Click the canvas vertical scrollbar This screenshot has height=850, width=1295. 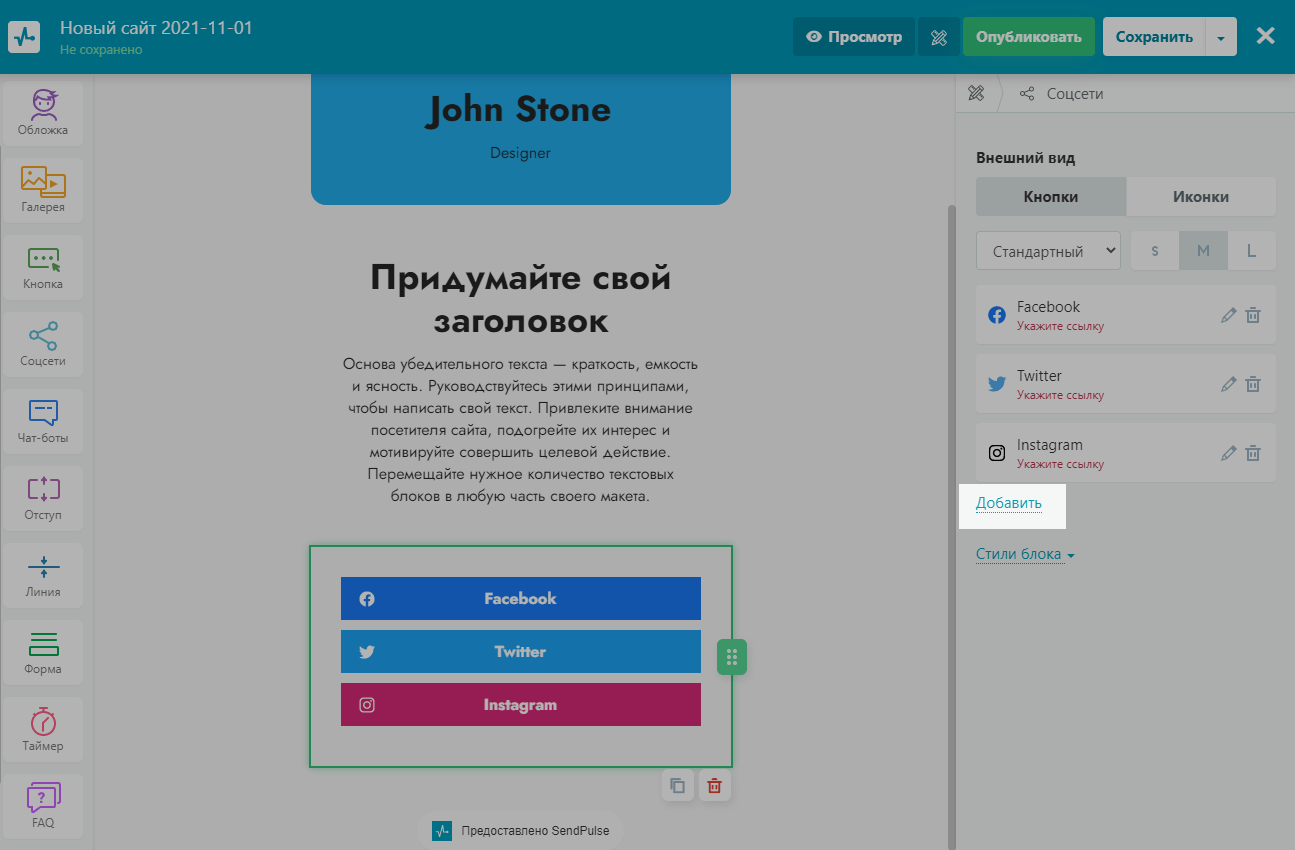952,525
